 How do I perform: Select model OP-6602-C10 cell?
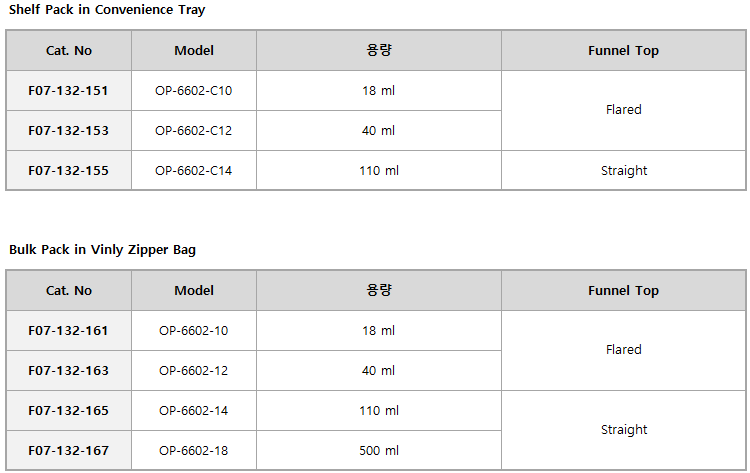(x=194, y=91)
